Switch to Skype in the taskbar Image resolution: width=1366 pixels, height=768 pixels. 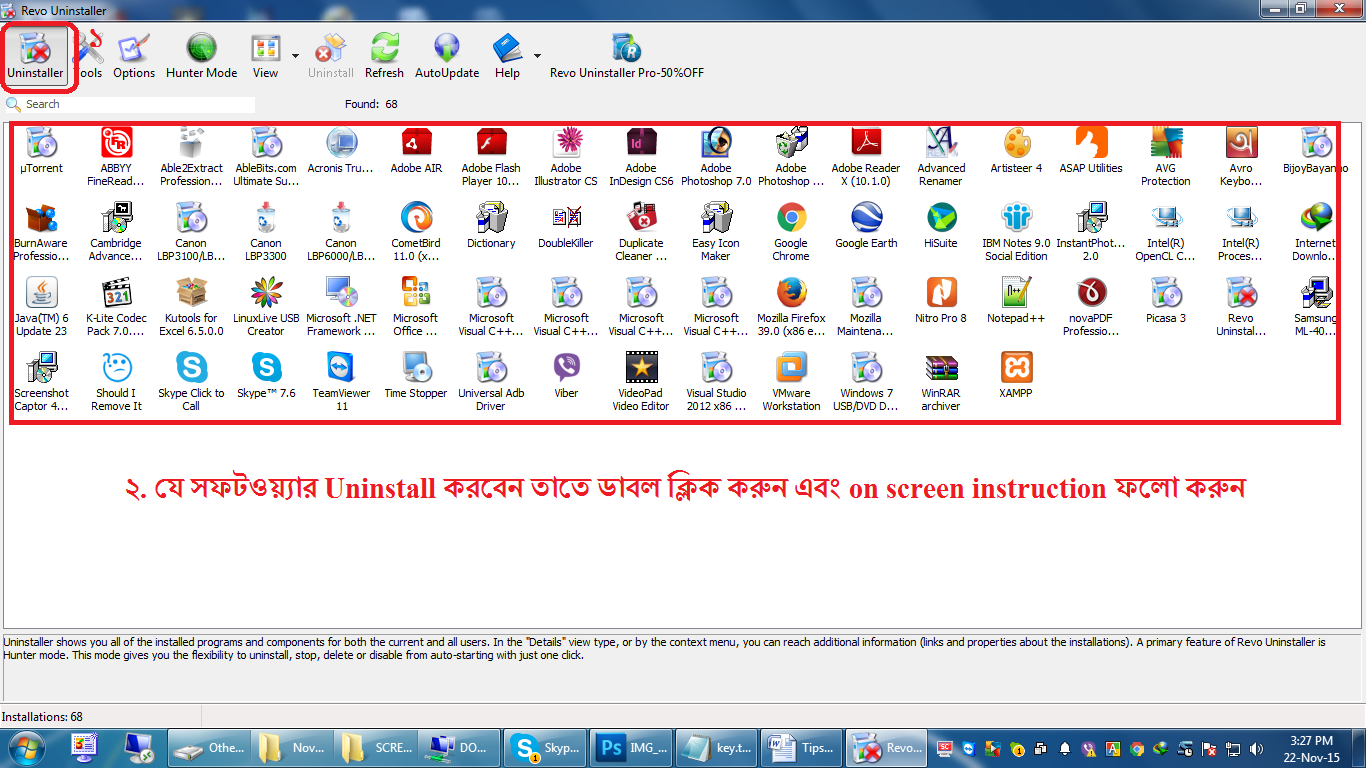(545, 747)
